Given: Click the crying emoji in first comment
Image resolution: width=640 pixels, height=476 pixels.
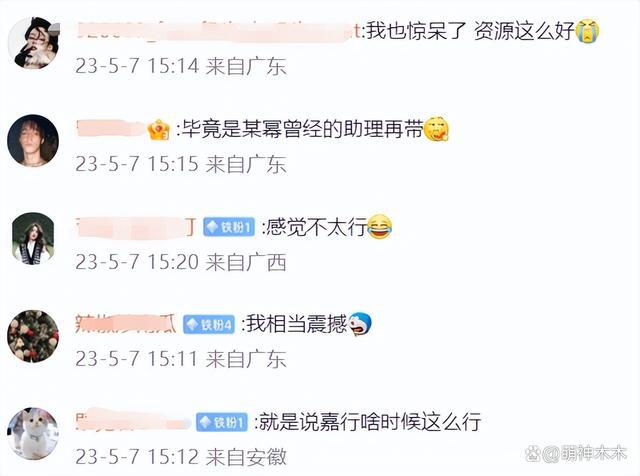Looking at the screenshot, I should point(588,31).
